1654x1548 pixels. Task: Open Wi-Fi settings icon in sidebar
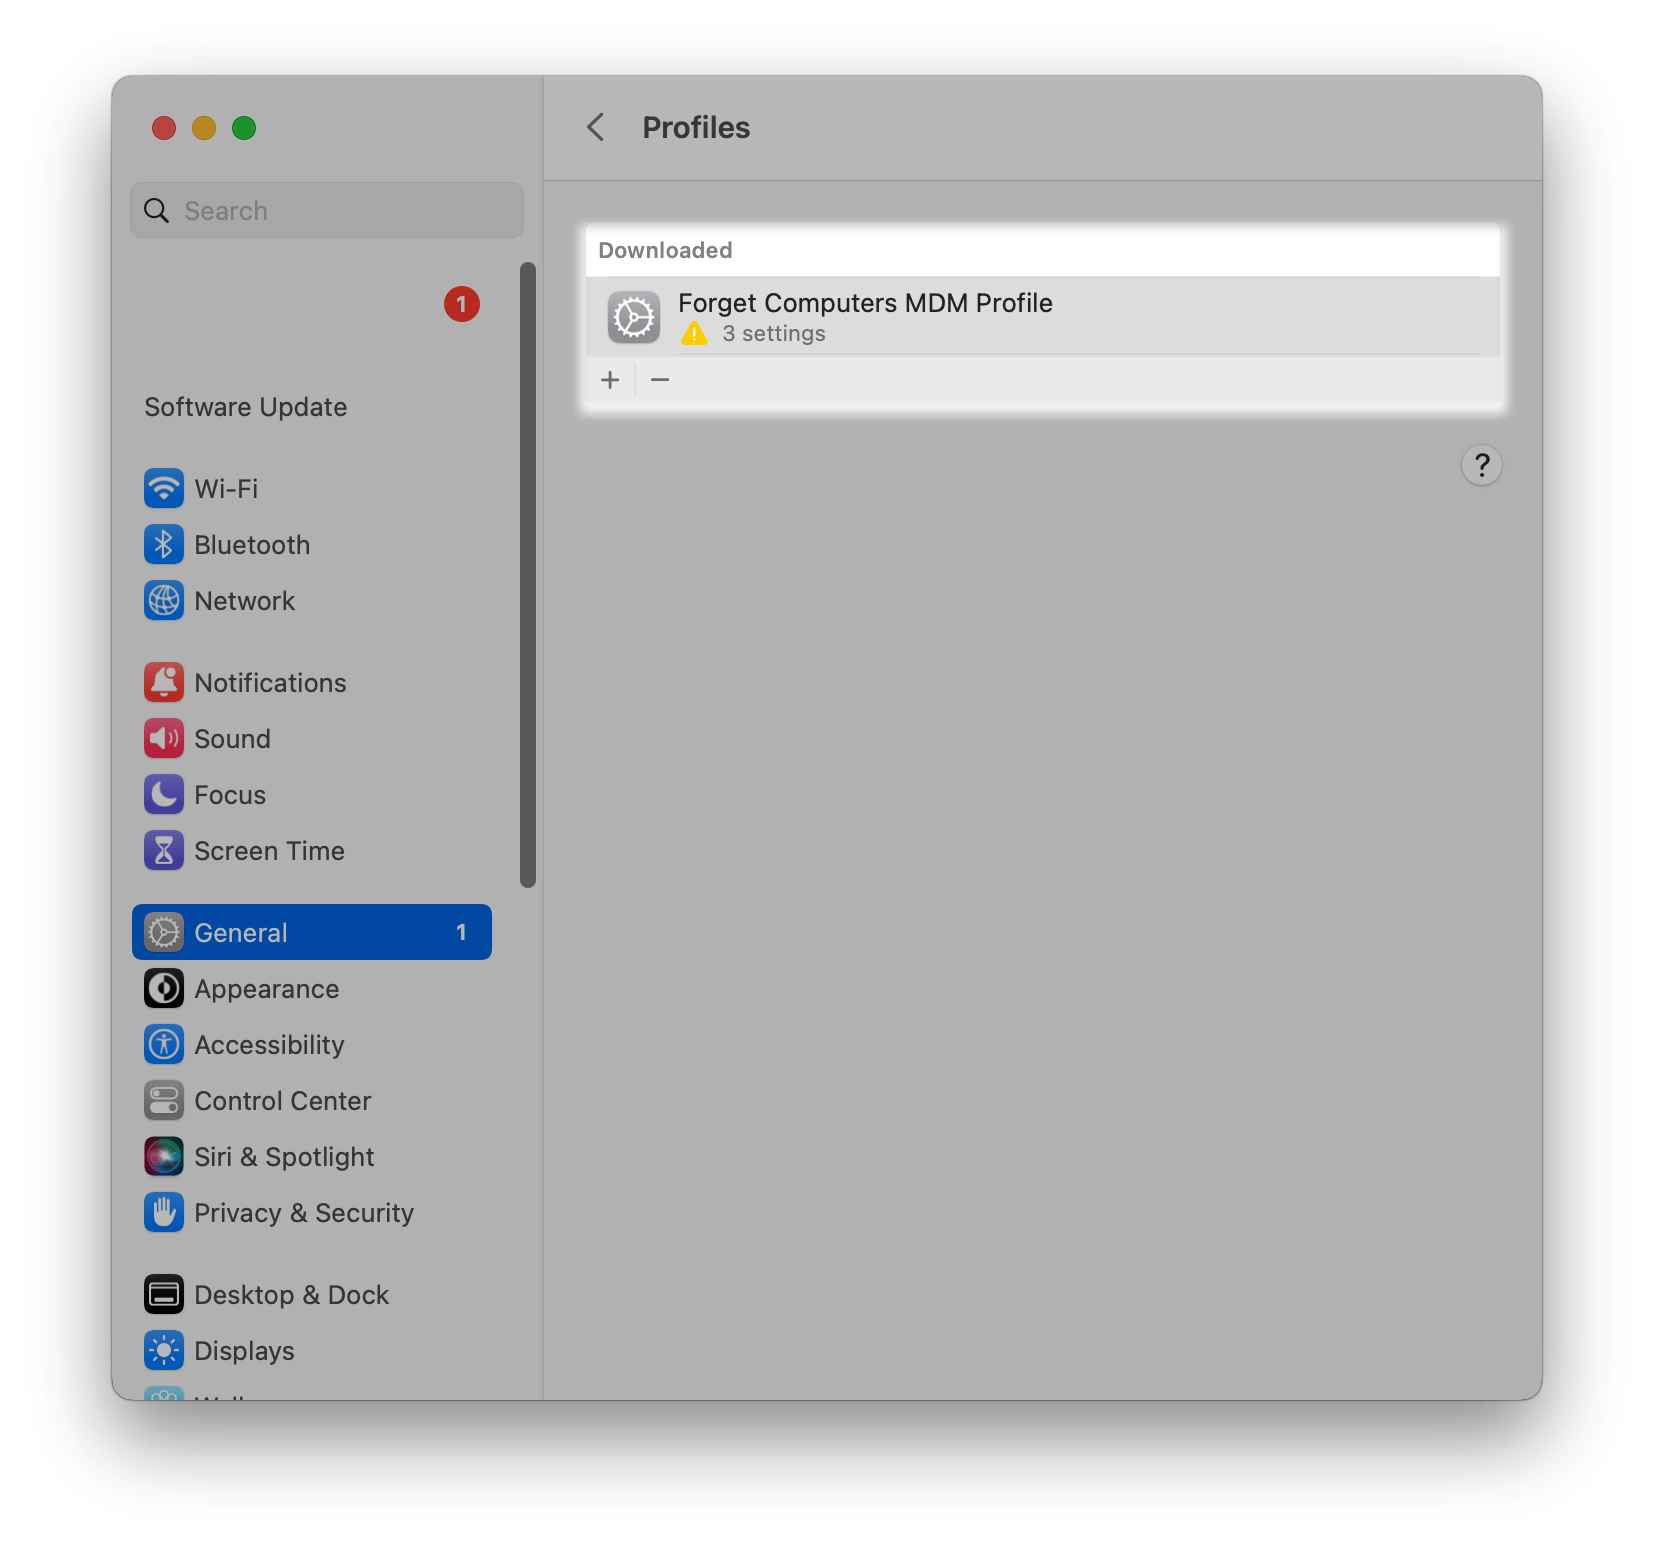coord(164,488)
